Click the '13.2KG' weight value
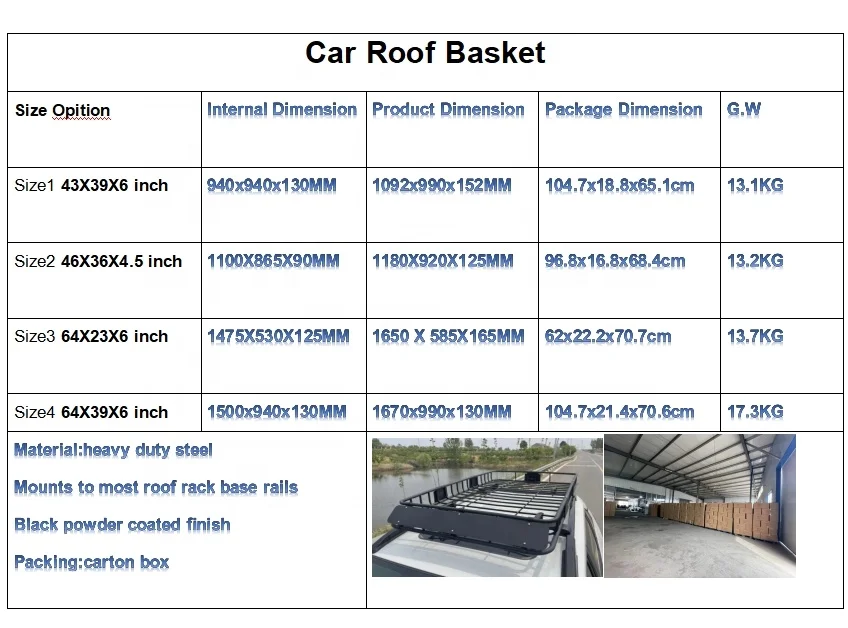Viewport: 848px width, 628px height. point(755,261)
